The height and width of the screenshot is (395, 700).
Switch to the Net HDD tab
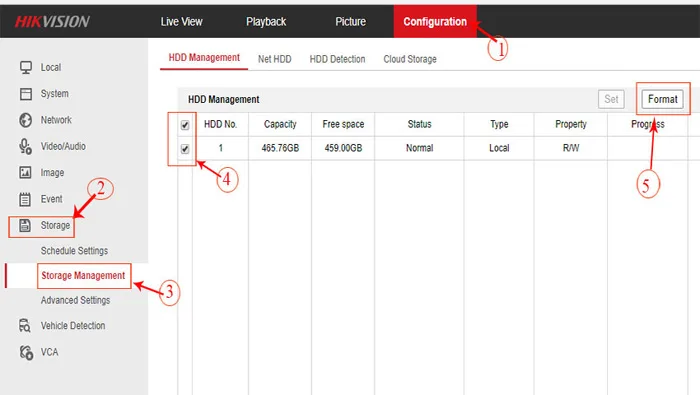click(275, 59)
